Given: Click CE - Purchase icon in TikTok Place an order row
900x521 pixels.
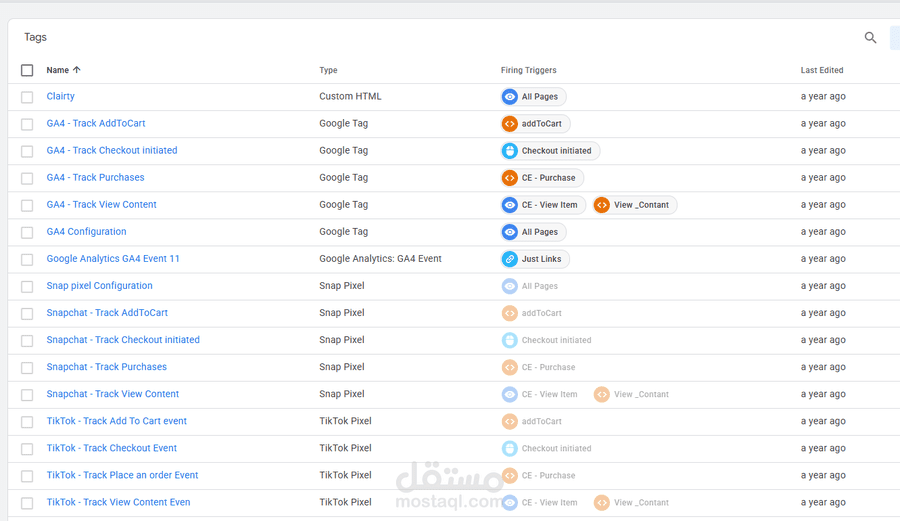Looking at the screenshot, I should 510,475.
